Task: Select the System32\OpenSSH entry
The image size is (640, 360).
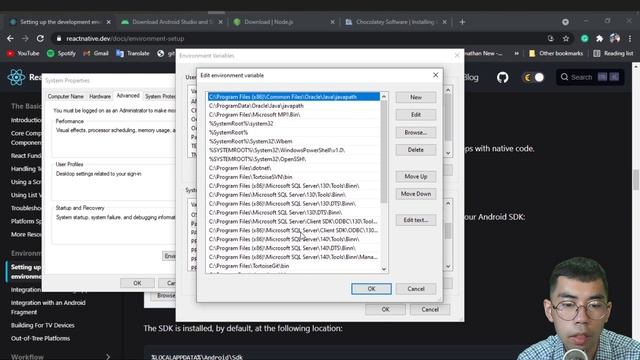Action: tap(293, 159)
